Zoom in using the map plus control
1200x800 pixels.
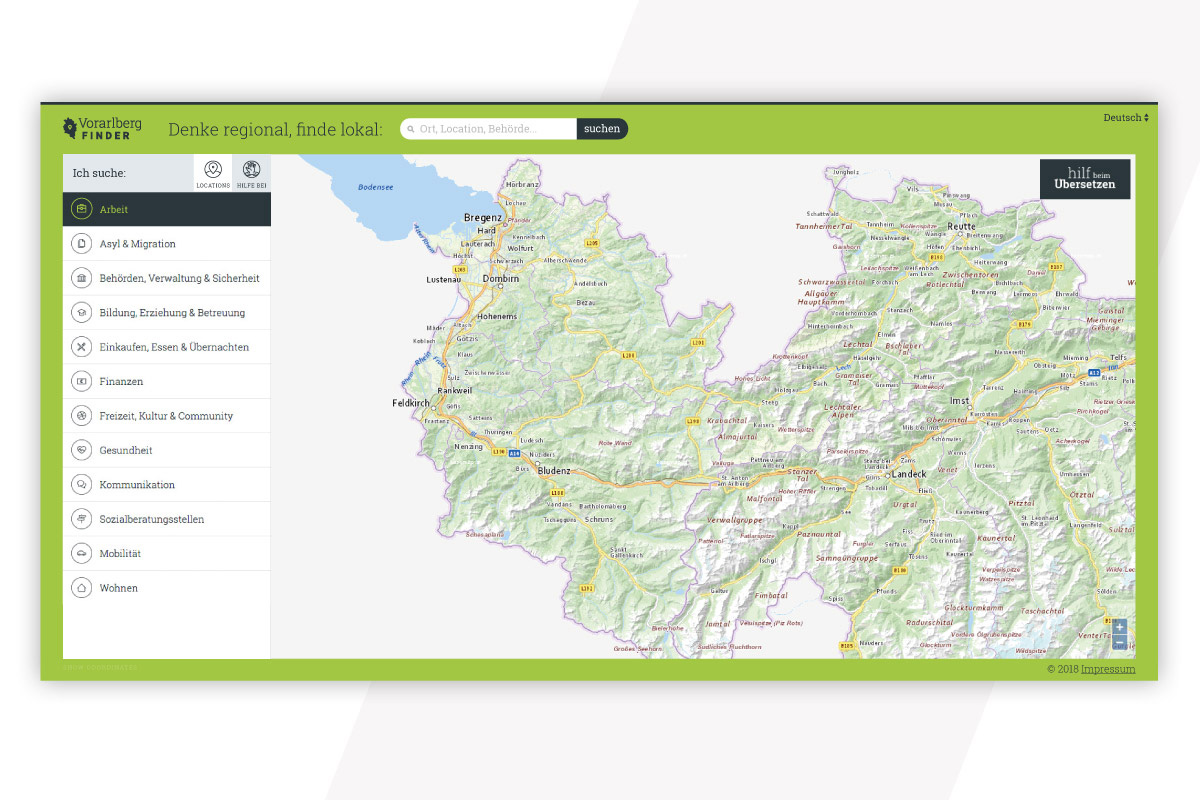click(x=1120, y=625)
